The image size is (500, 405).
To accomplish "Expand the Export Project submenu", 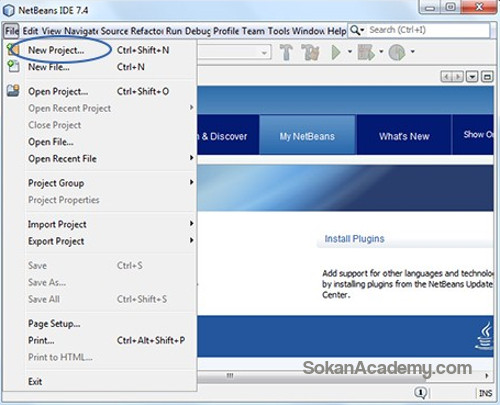I will [x=192, y=240].
